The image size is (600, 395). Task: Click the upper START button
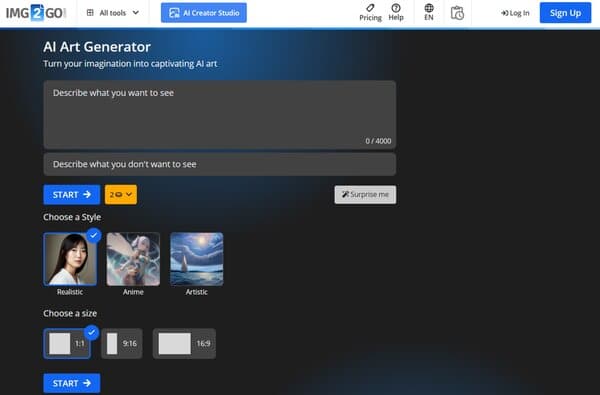pos(72,195)
